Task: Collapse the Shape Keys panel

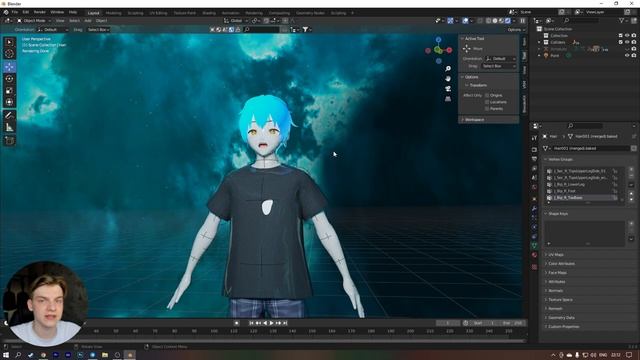Action: pyautogui.click(x=558, y=214)
